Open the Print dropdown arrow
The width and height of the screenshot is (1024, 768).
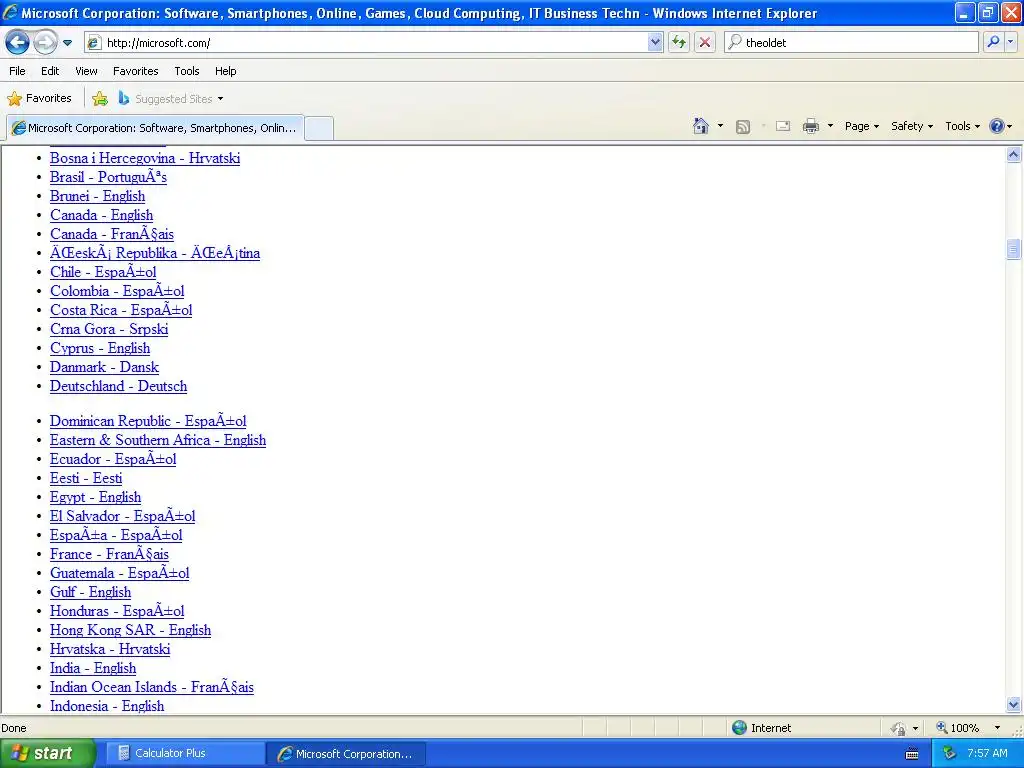pyautogui.click(x=830, y=126)
